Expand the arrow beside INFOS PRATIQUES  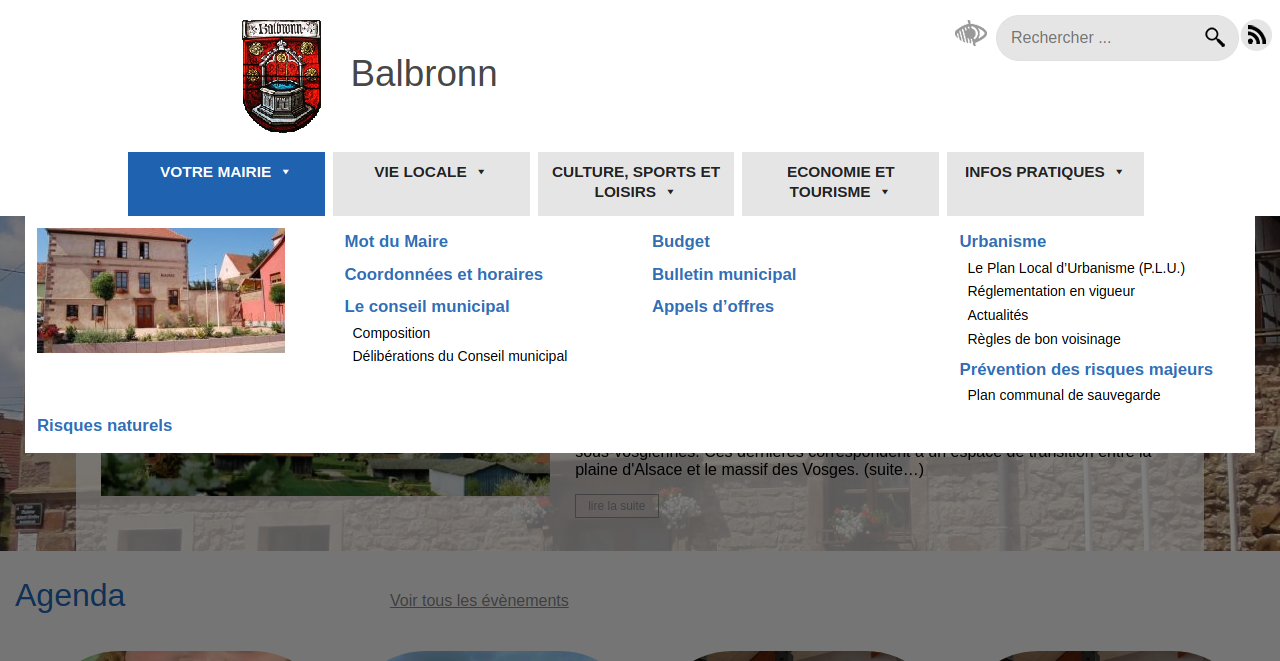1119,172
